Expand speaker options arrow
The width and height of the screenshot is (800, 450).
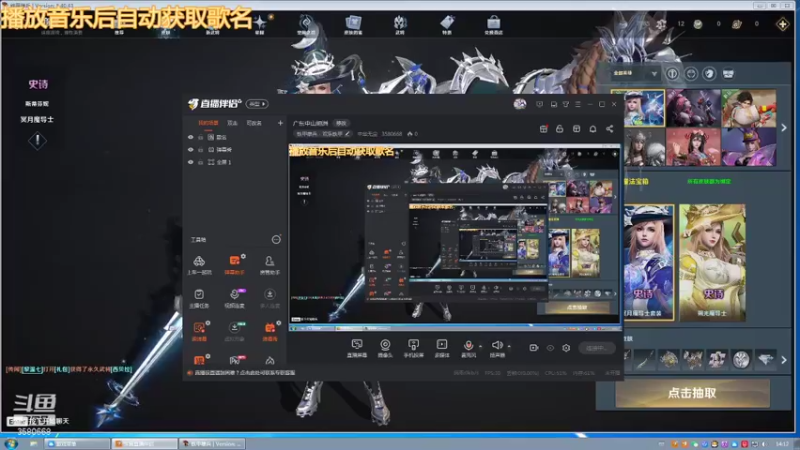(x=509, y=346)
